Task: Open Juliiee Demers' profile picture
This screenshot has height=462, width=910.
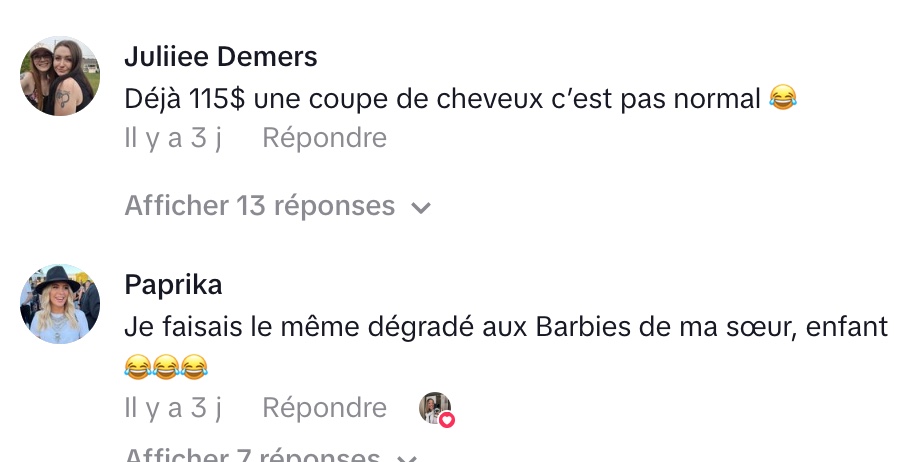Action: click(60, 76)
